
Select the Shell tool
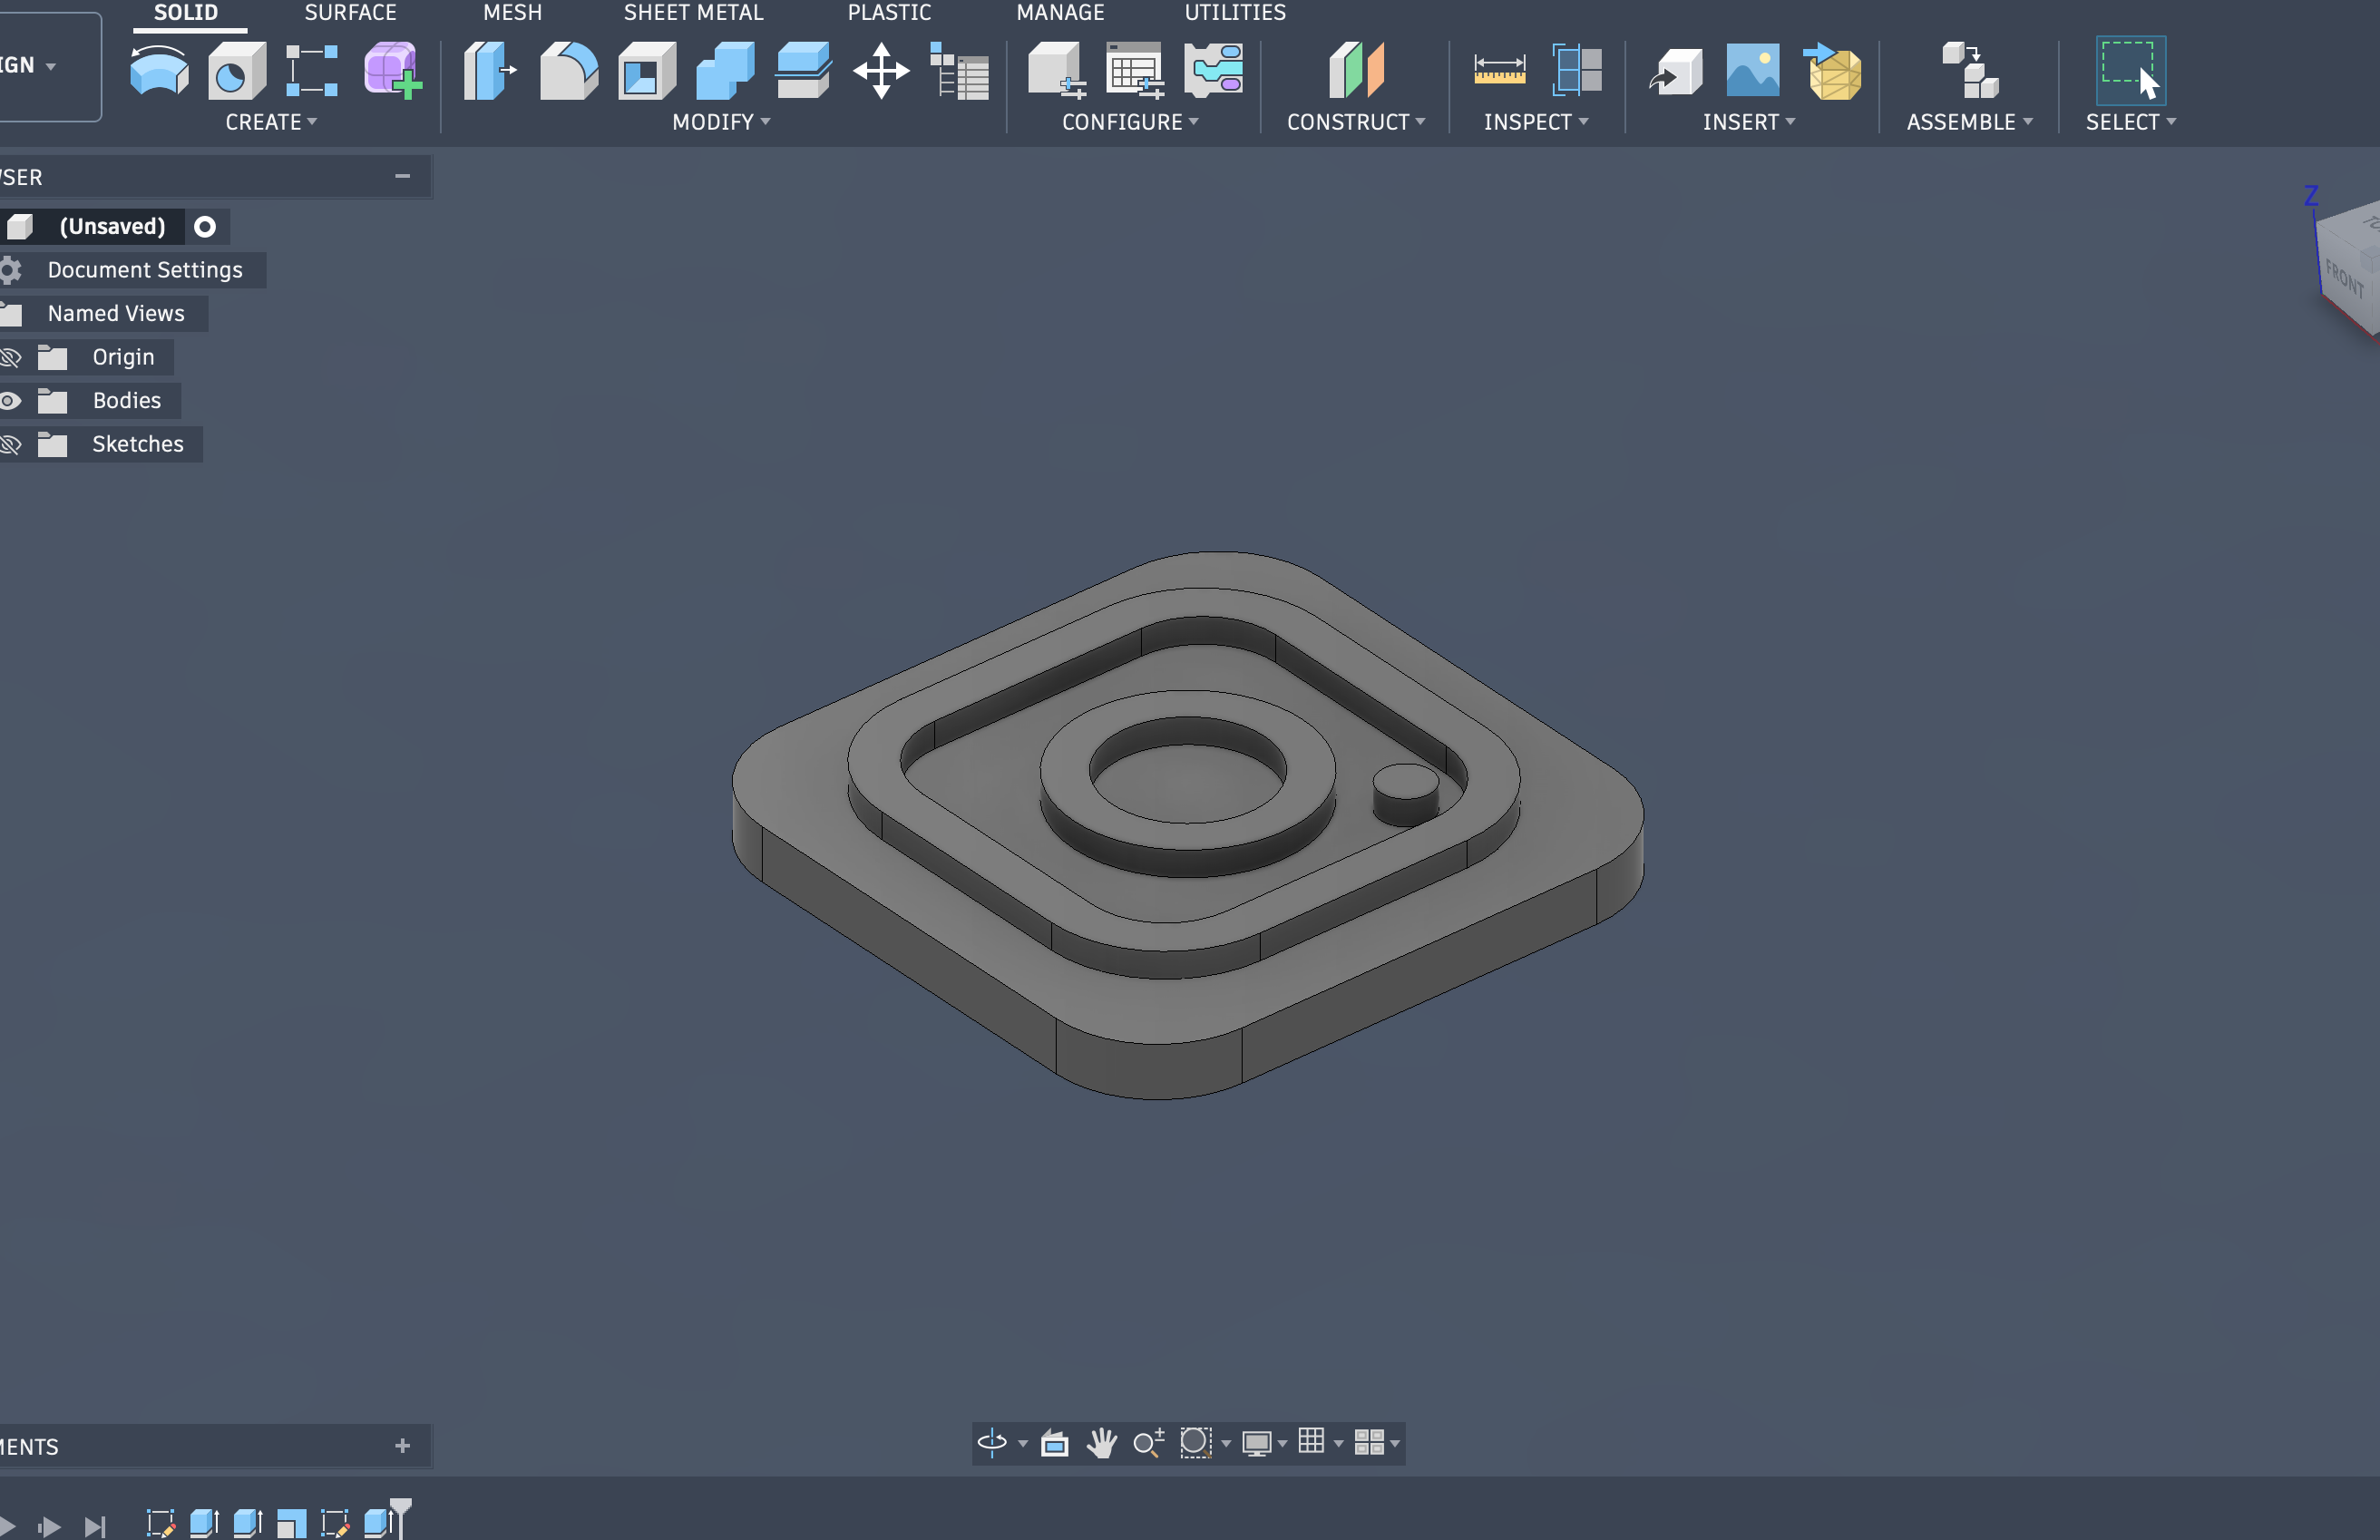pos(647,70)
